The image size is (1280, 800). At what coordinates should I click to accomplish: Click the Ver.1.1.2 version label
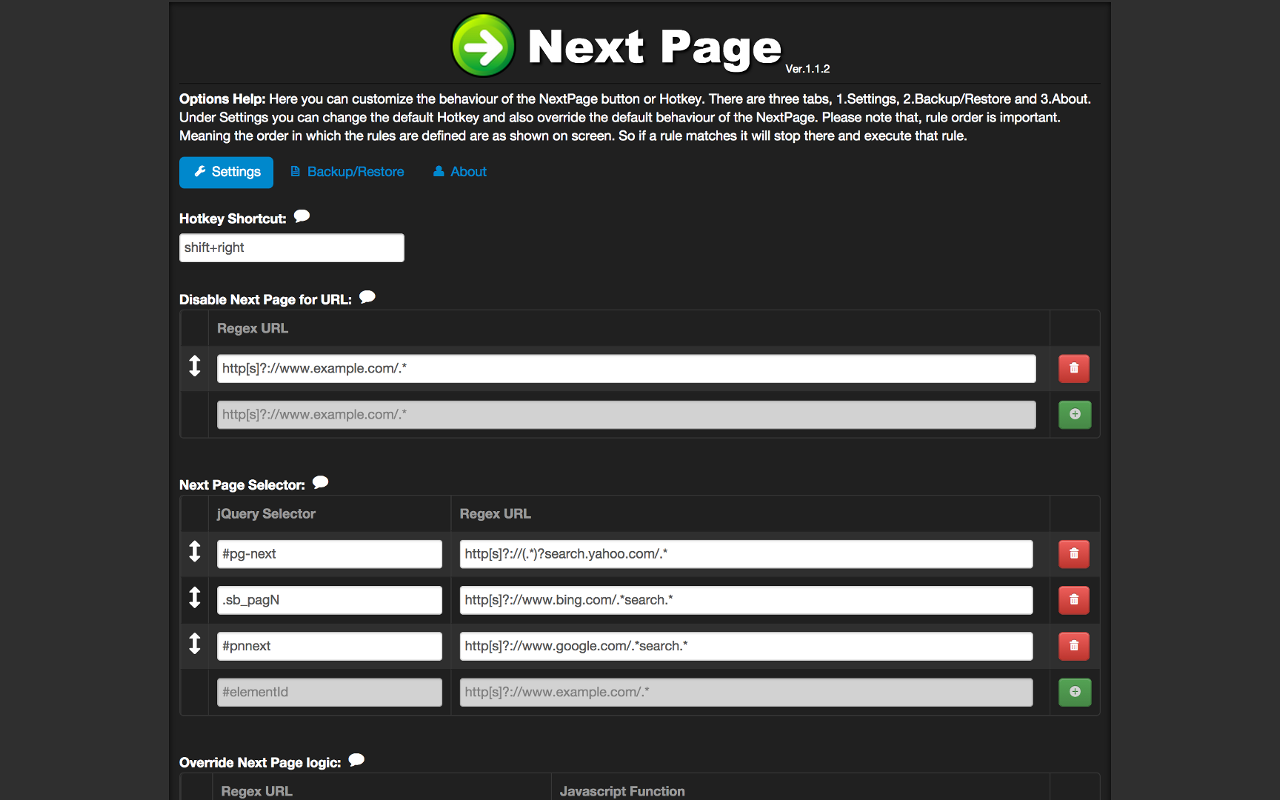pos(808,69)
